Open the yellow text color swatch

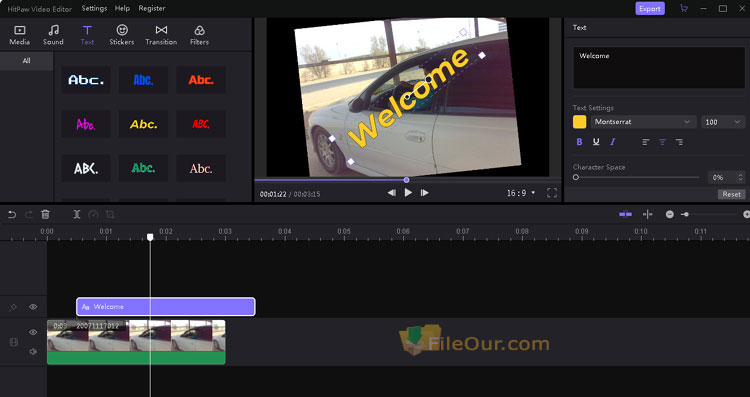(579, 122)
